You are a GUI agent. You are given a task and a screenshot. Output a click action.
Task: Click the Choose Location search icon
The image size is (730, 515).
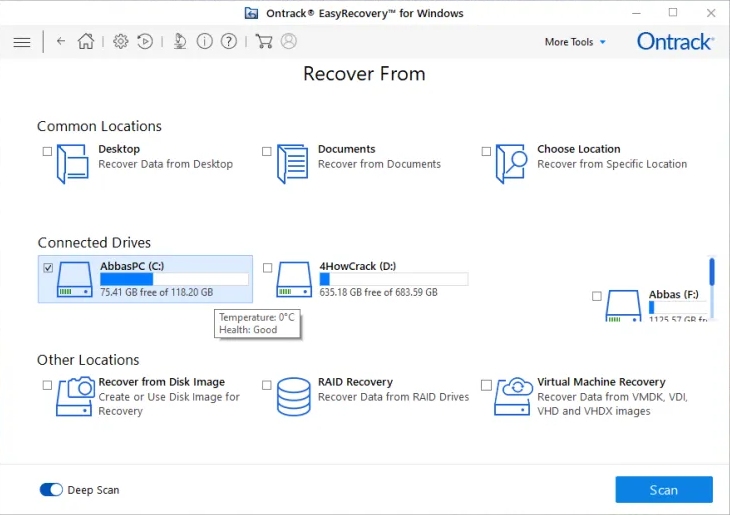(512, 164)
